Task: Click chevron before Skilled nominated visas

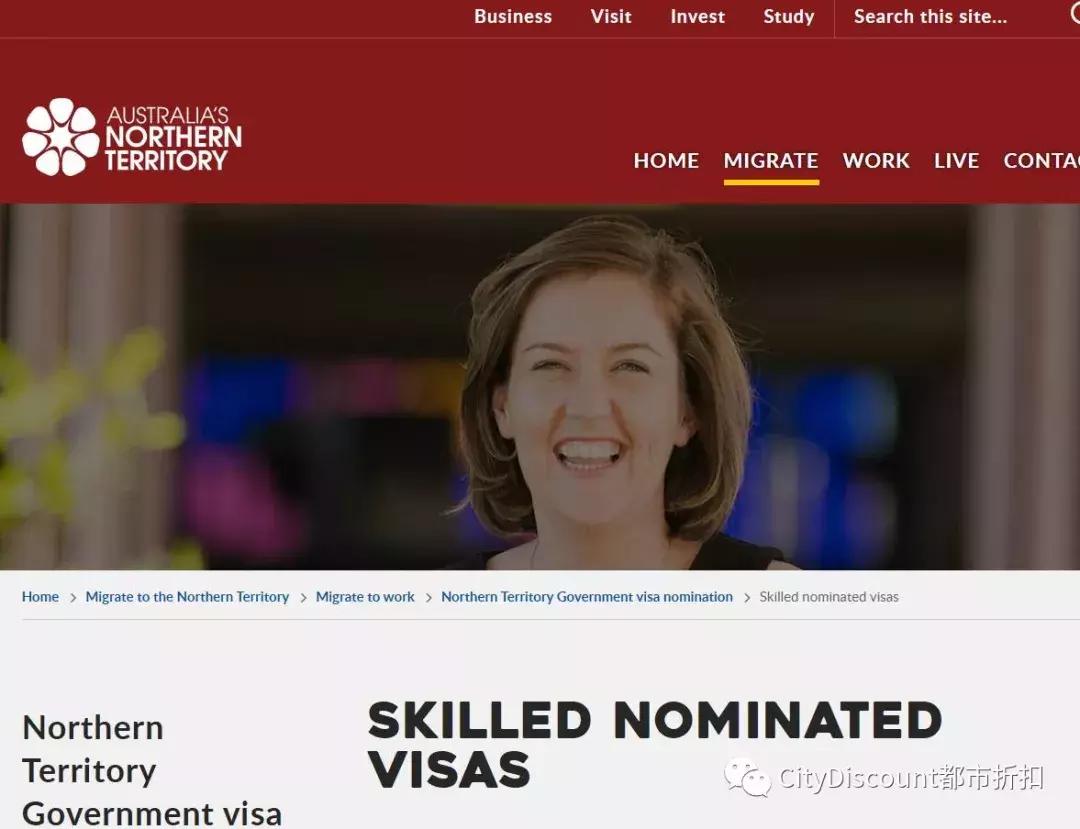Action: click(747, 598)
